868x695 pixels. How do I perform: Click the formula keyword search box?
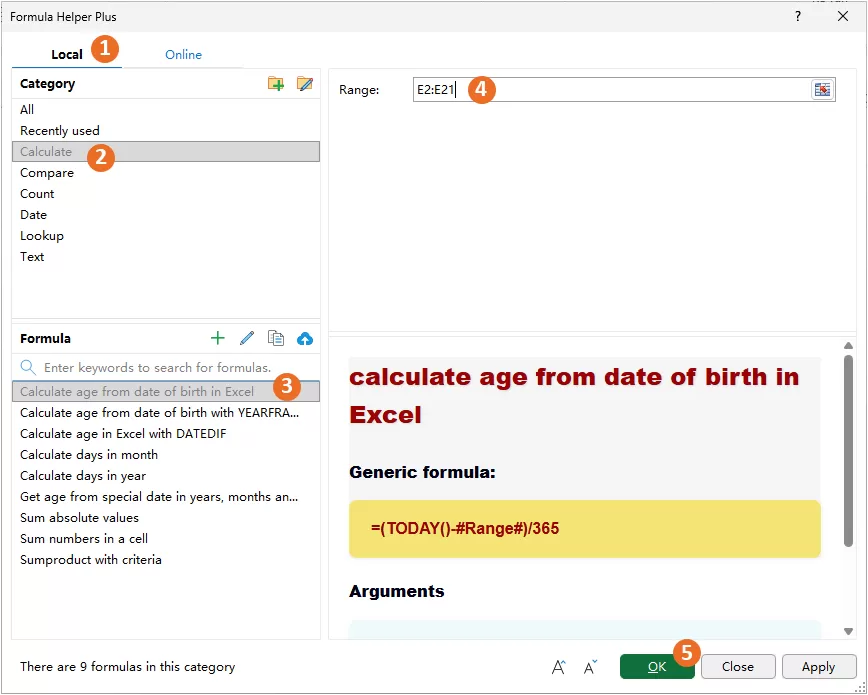(x=166, y=367)
